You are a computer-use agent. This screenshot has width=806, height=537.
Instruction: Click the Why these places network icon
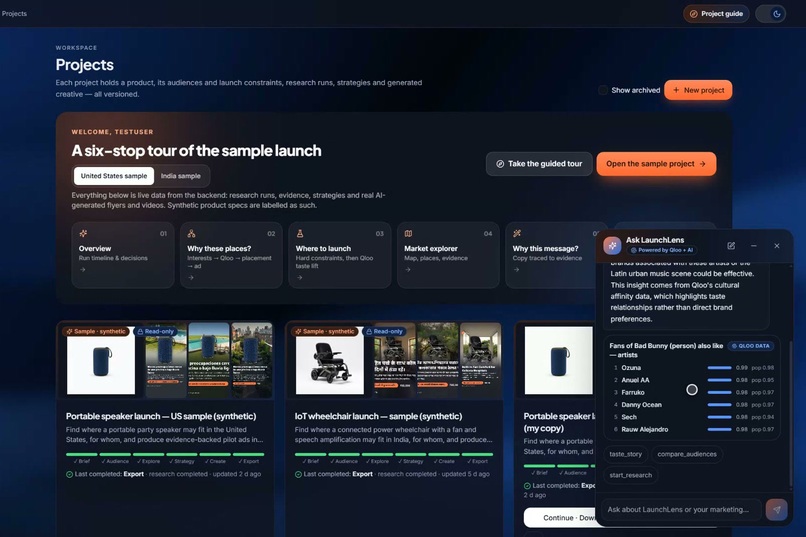tap(191, 233)
